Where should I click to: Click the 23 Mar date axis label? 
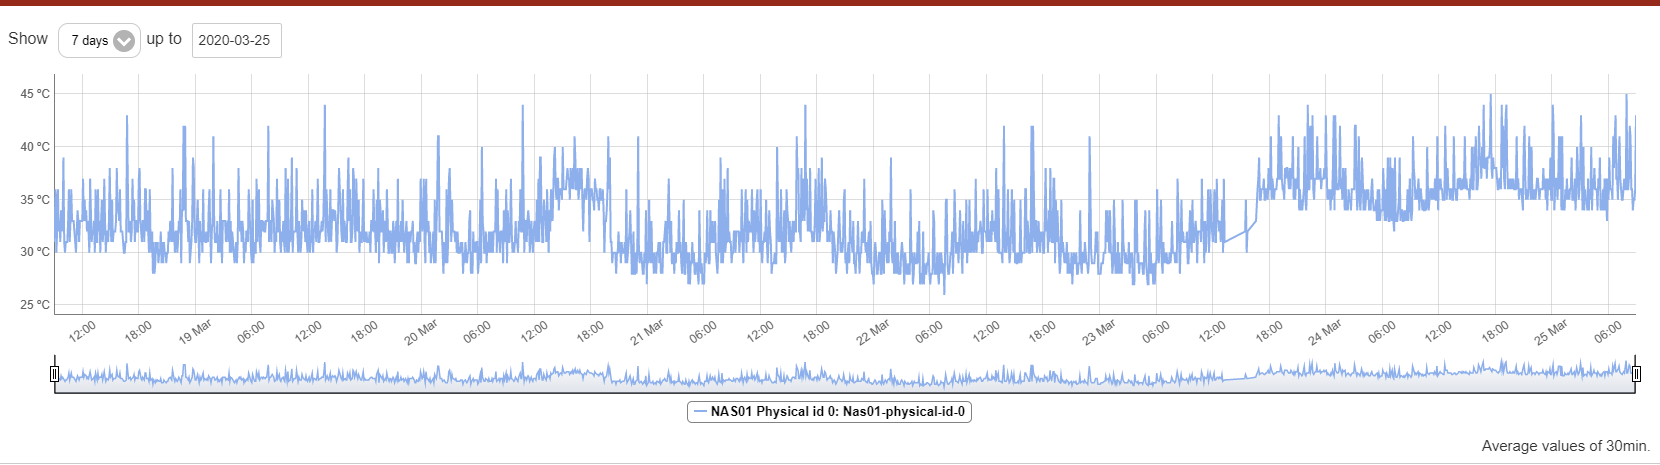pos(1100,332)
